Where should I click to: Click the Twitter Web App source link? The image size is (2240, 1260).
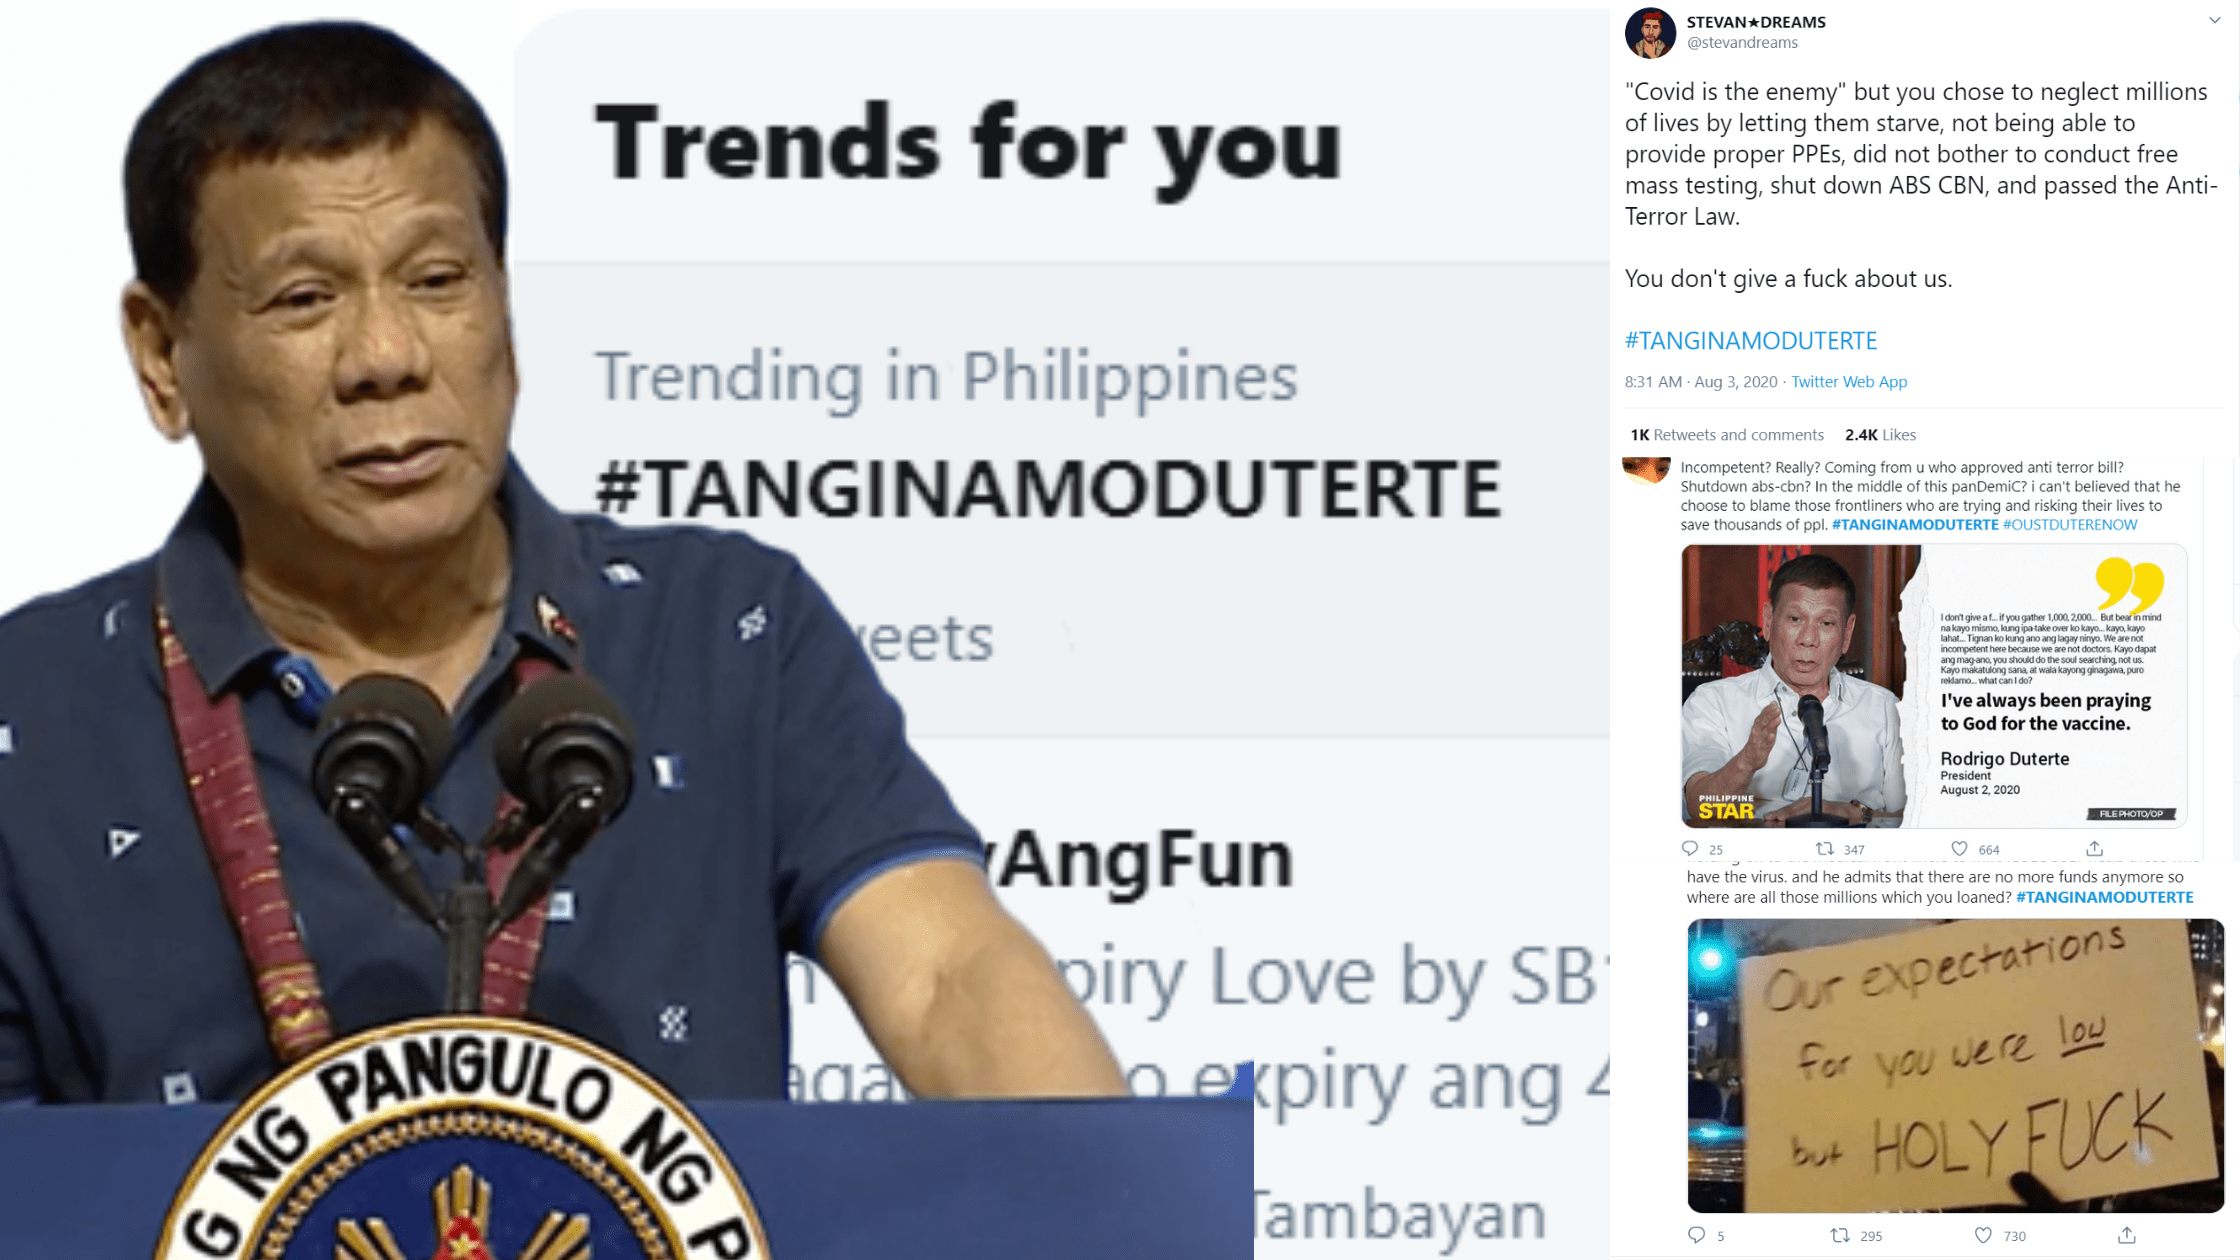pos(1849,381)
